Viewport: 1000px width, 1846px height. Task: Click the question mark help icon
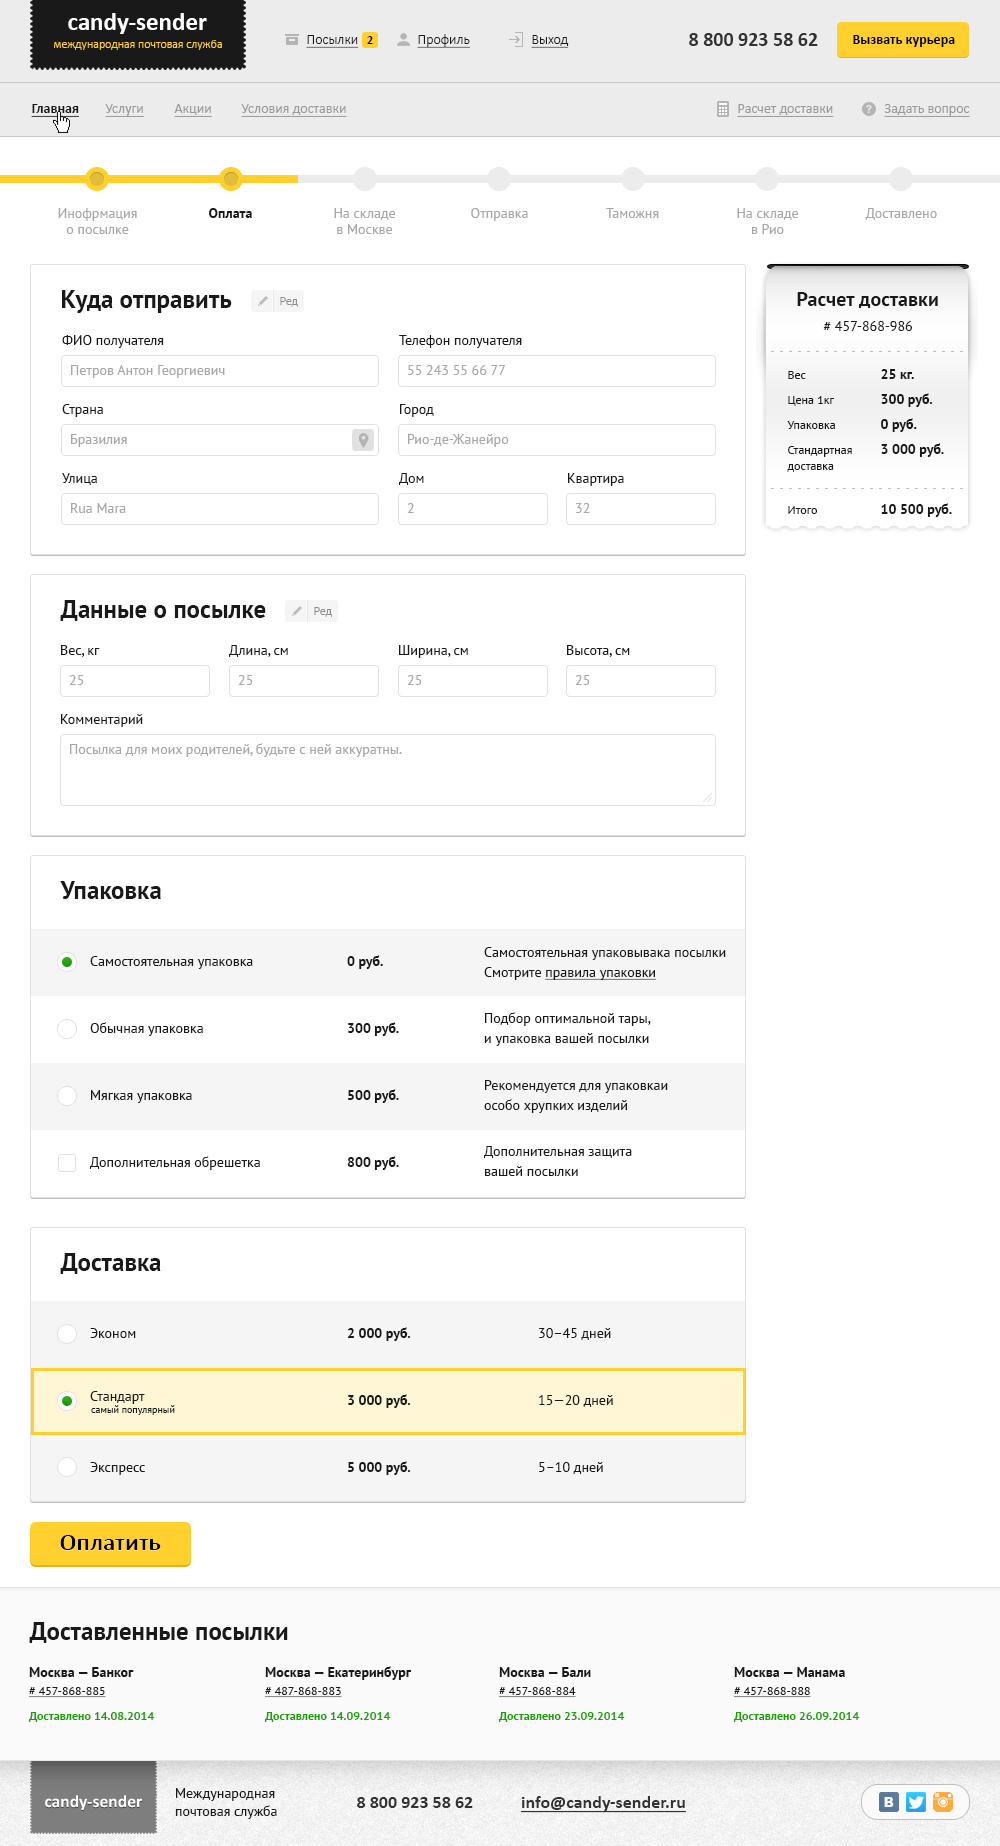coord(869,109)
